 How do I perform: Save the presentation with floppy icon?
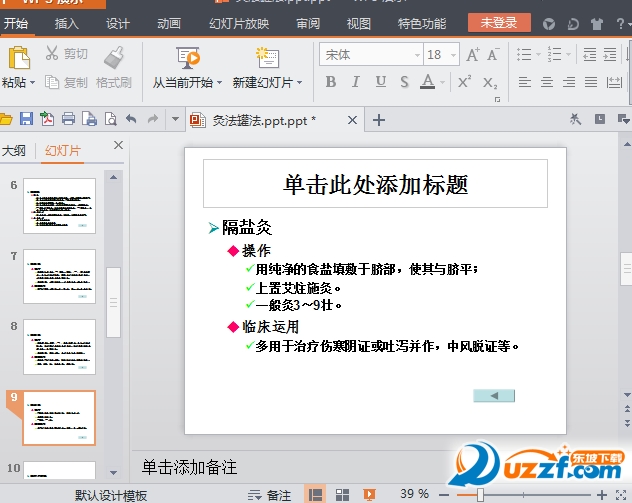pos(27,119)
